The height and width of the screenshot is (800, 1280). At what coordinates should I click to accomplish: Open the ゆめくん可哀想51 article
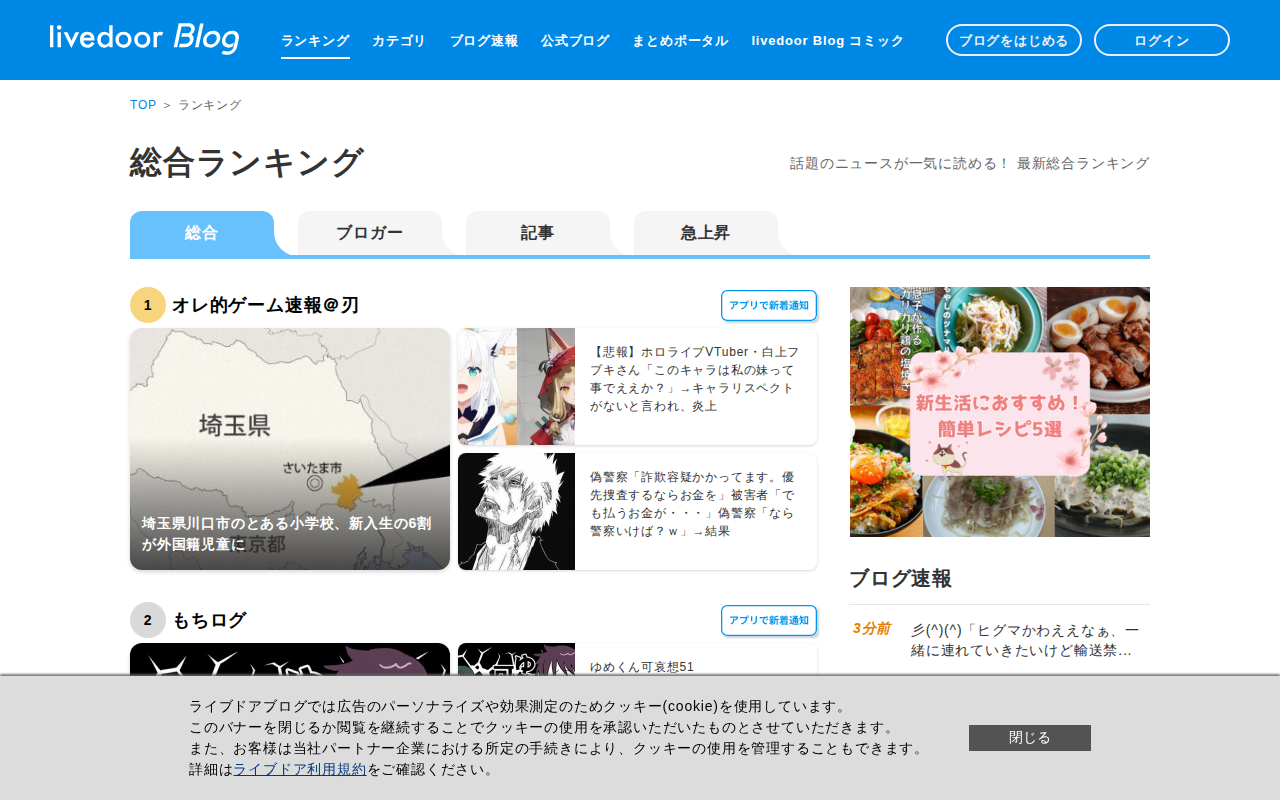pyautogui.click(x=642, y=667)
